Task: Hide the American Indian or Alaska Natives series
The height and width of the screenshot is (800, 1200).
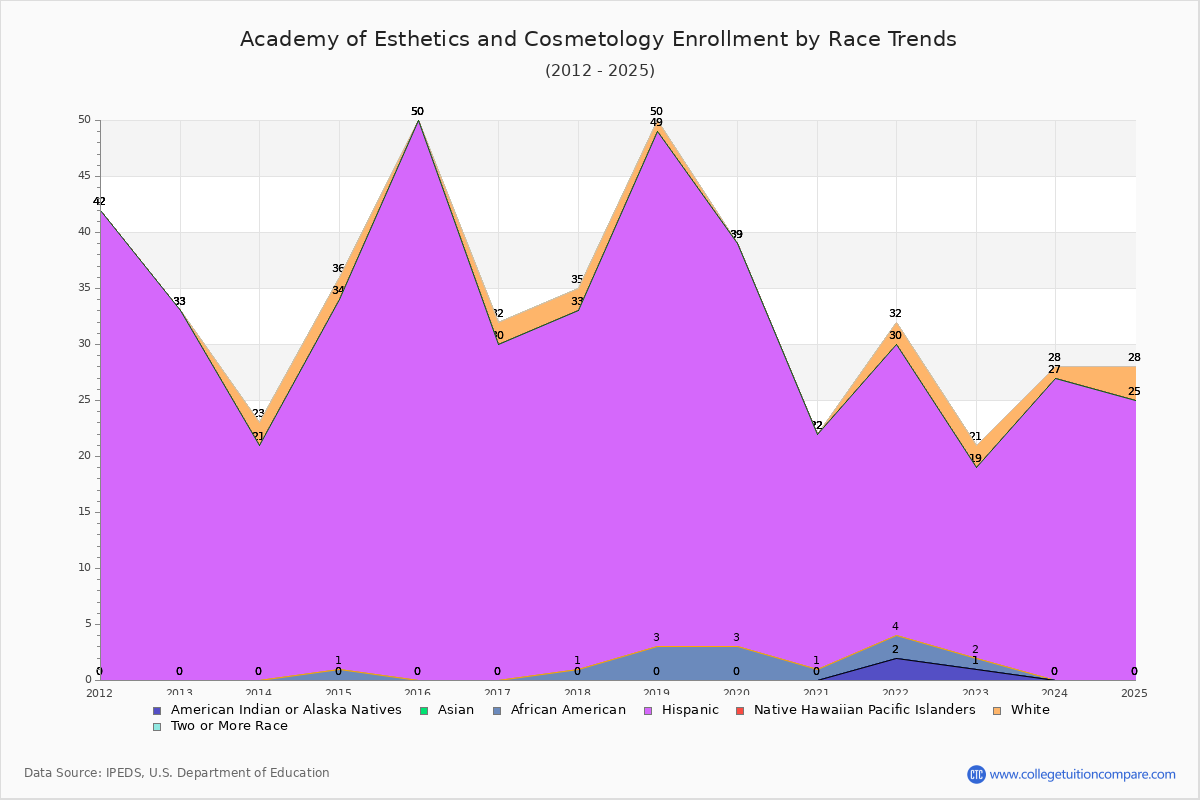Action: click(x=286, y=710)
